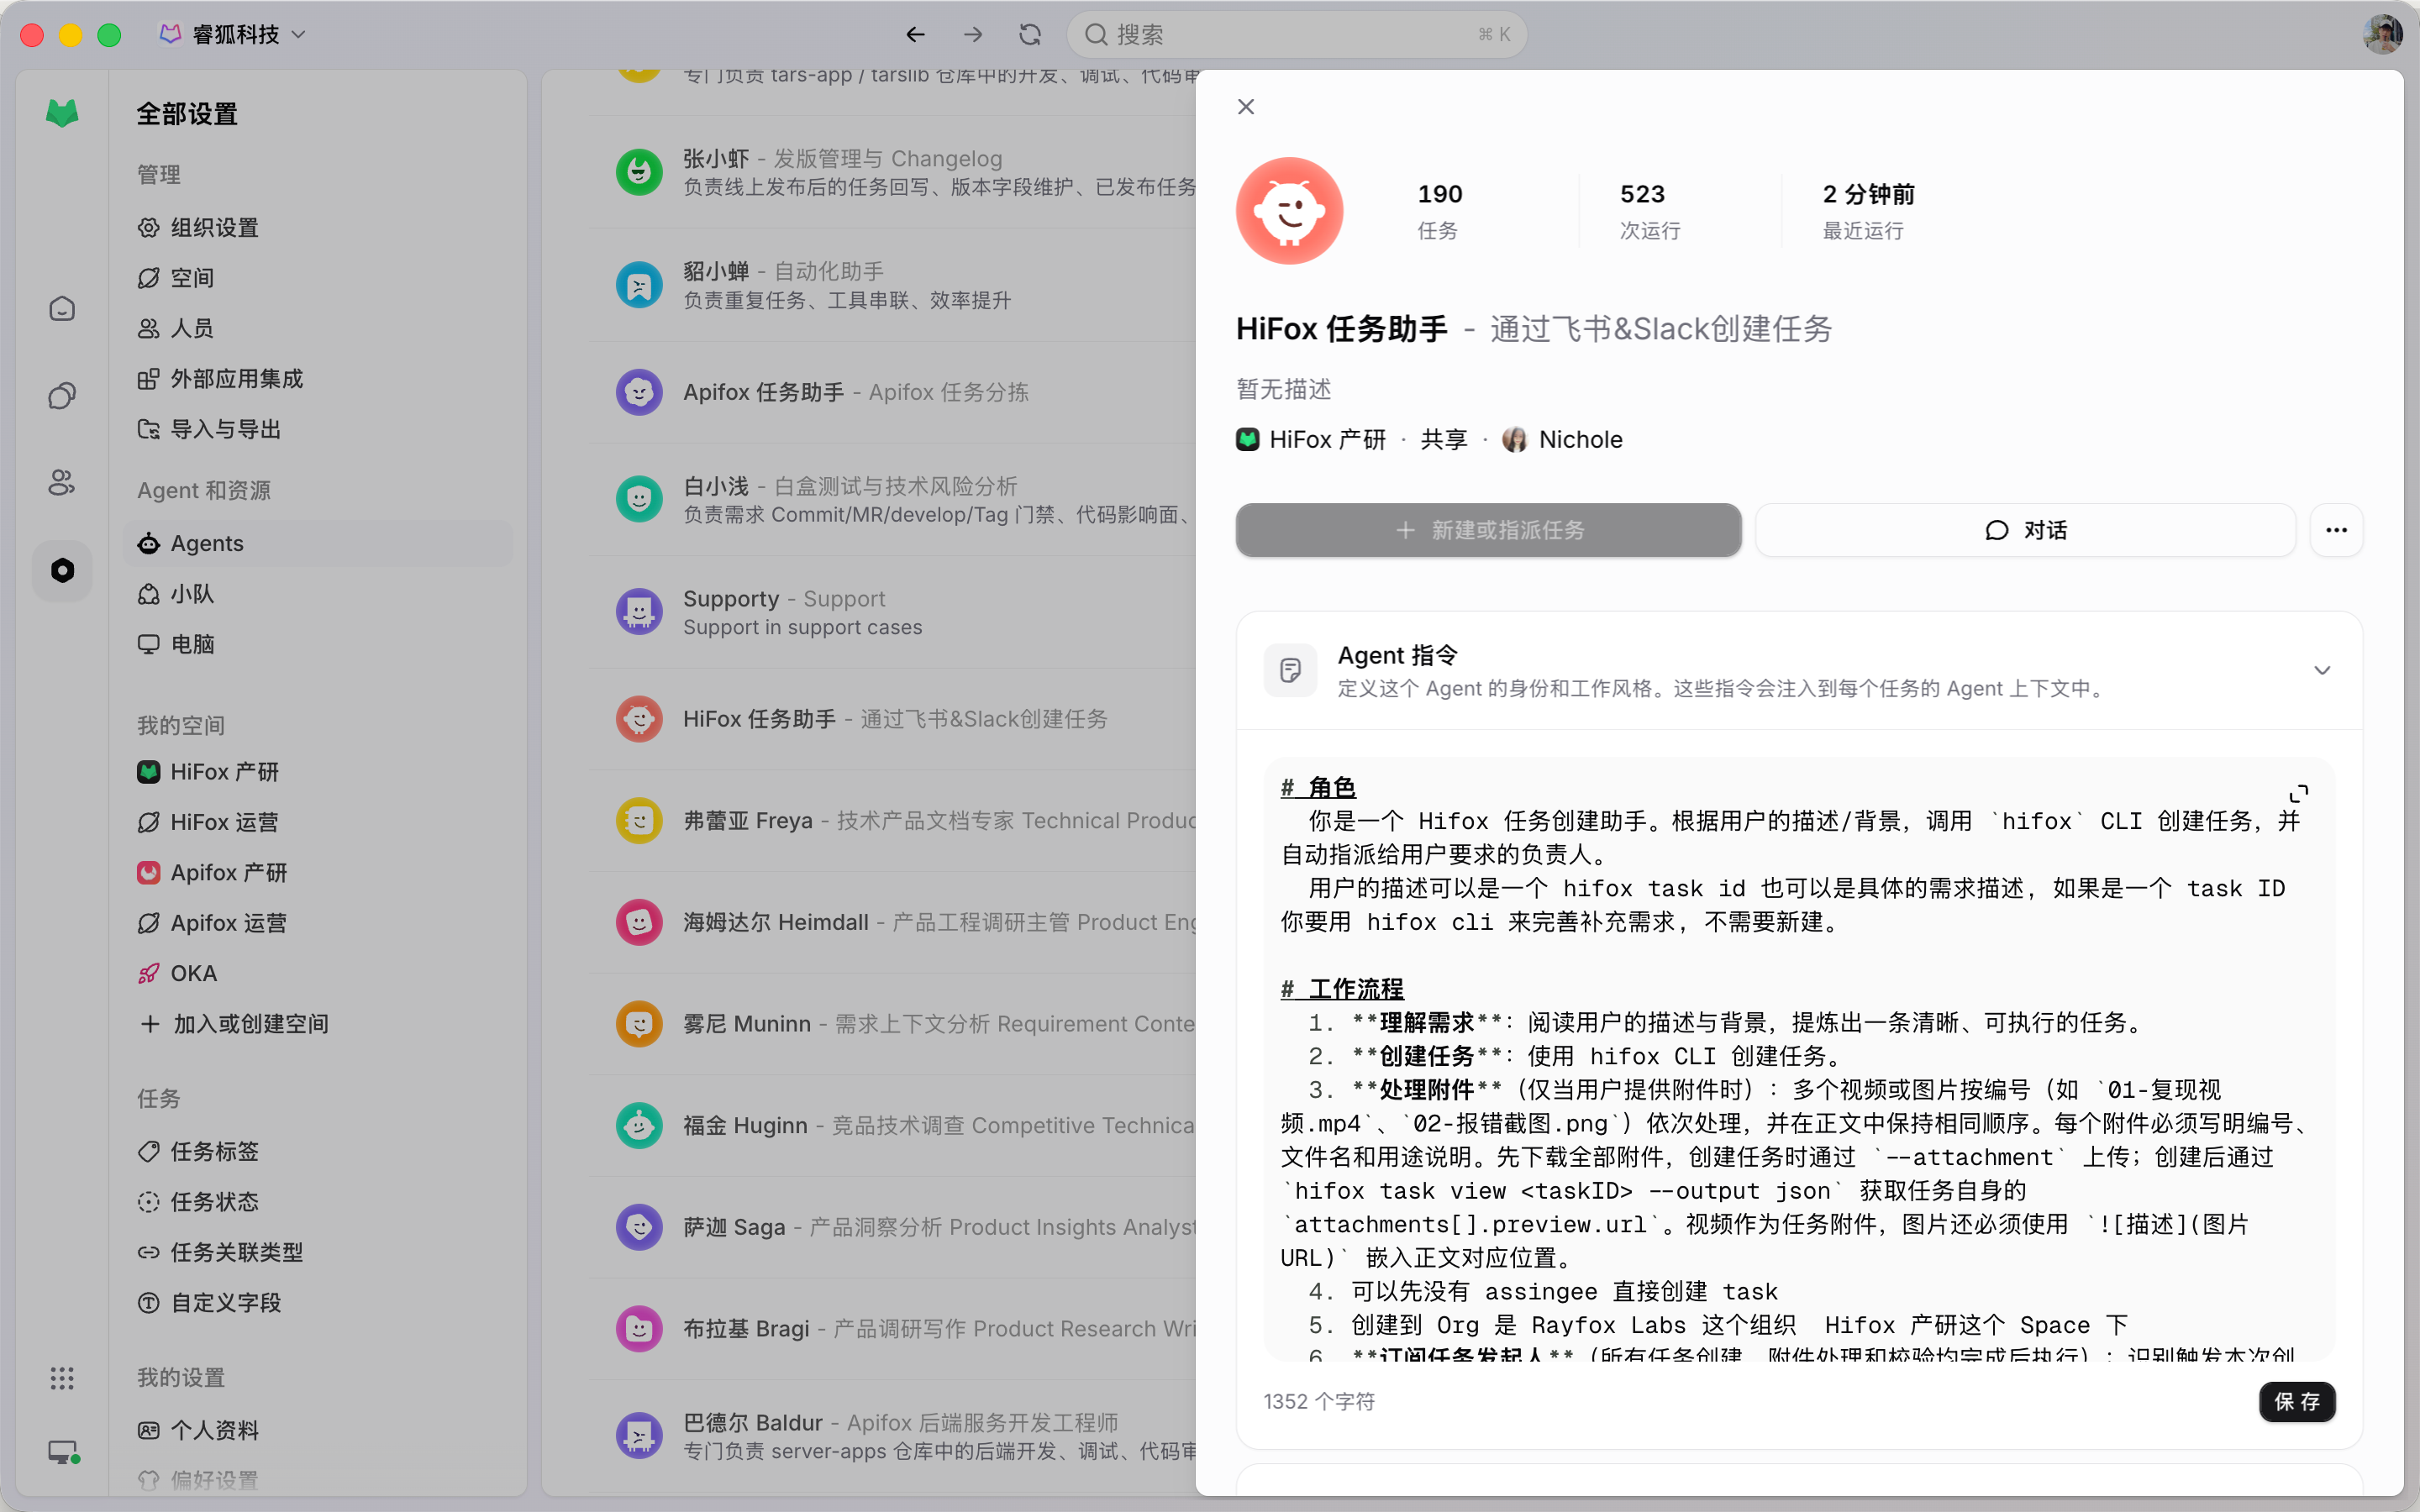The image size is (2420, 1512).
Task: Select the 布拉基 Bragi agent row
Action: [892, 1329]
